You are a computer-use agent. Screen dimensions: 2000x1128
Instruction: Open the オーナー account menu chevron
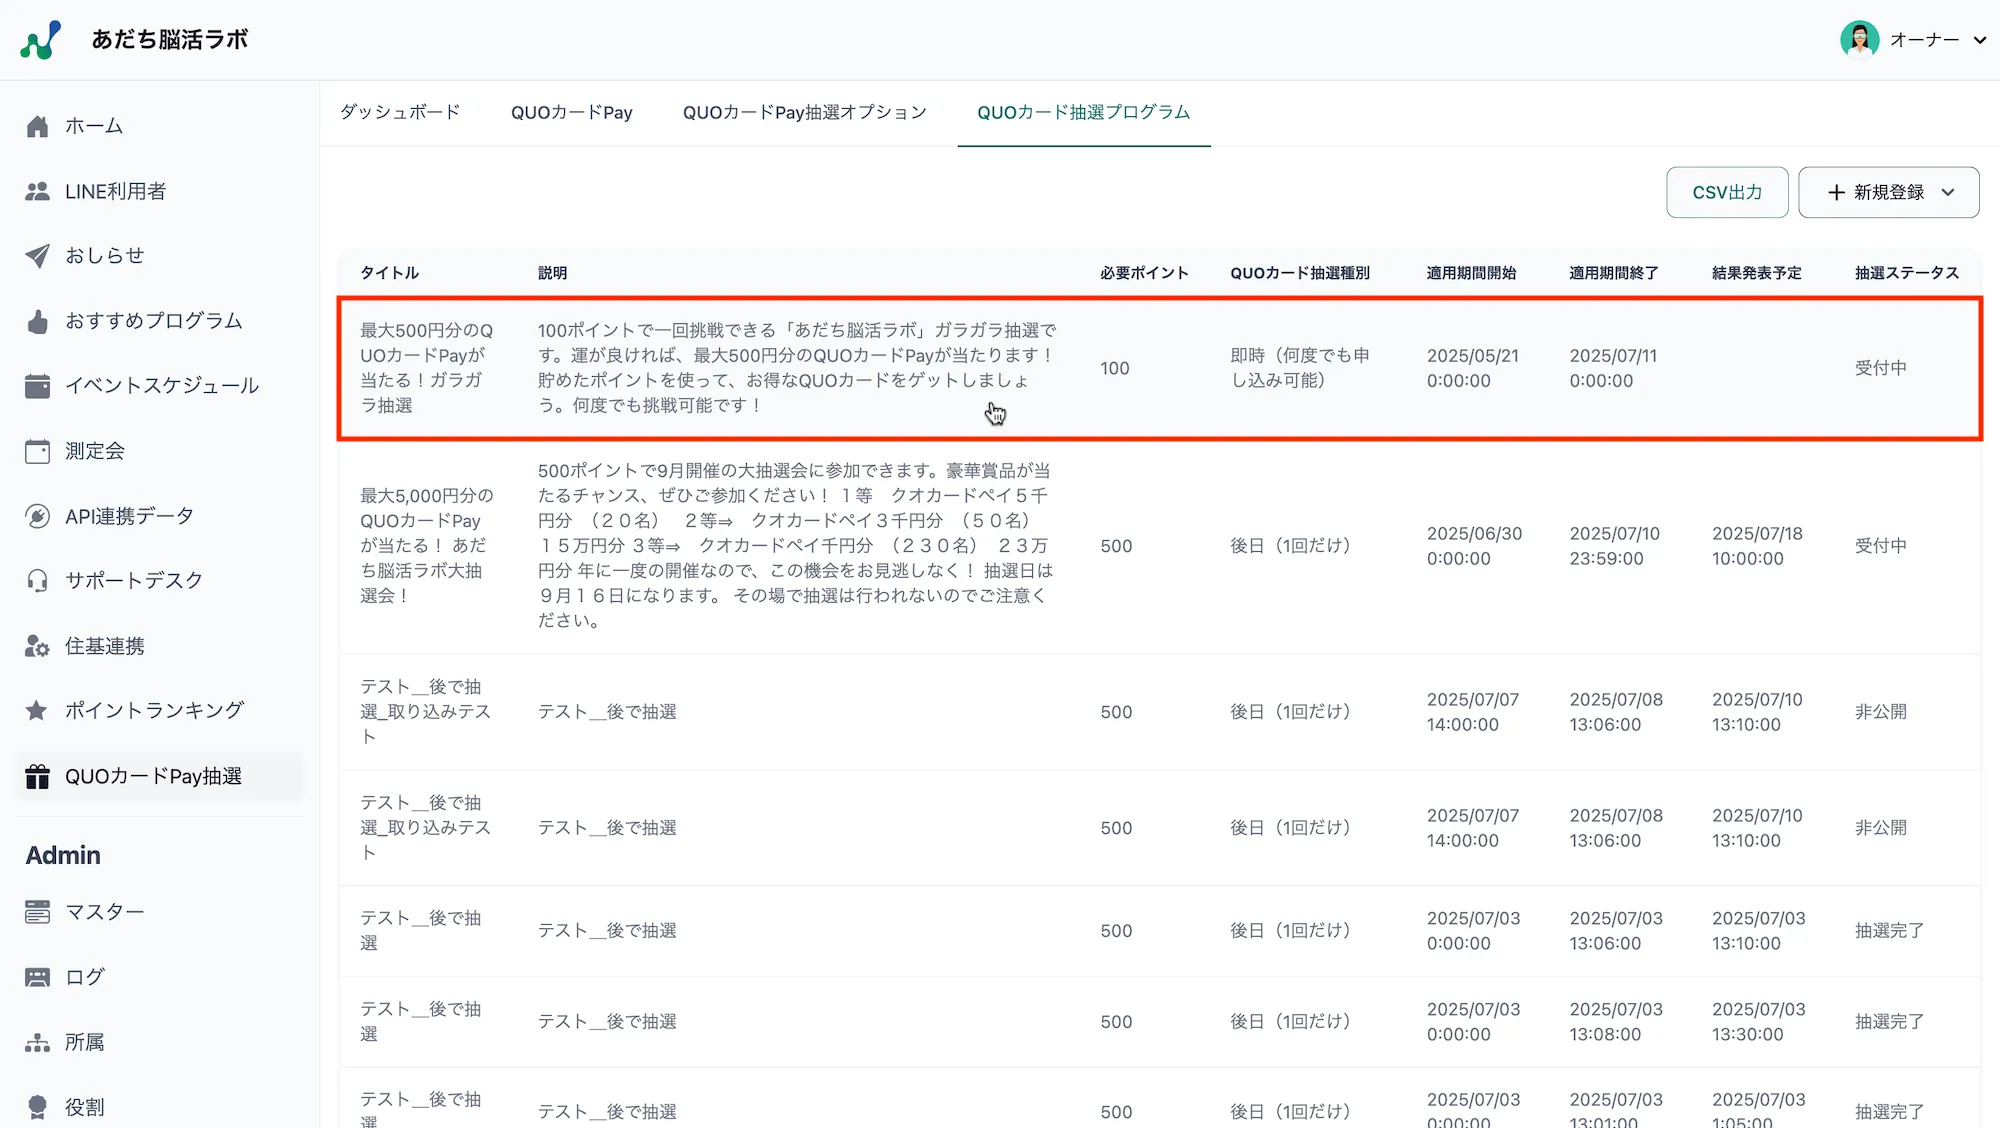[1979, 40]
